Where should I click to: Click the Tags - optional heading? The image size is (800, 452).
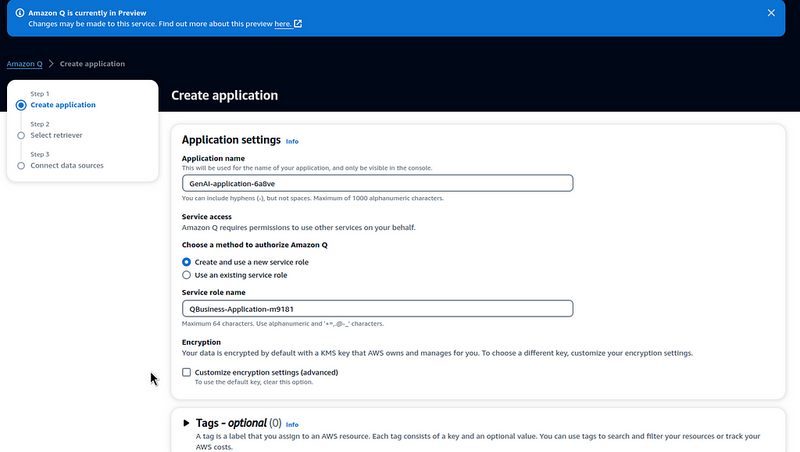[x=231, y=423]
